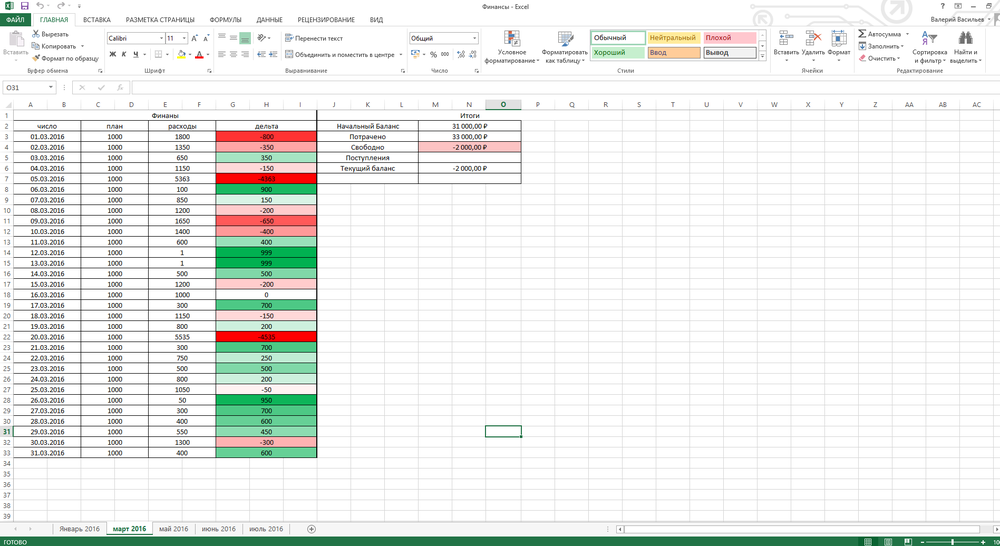Switch to the май 2016 sheet tab

(x=173, y=528)
